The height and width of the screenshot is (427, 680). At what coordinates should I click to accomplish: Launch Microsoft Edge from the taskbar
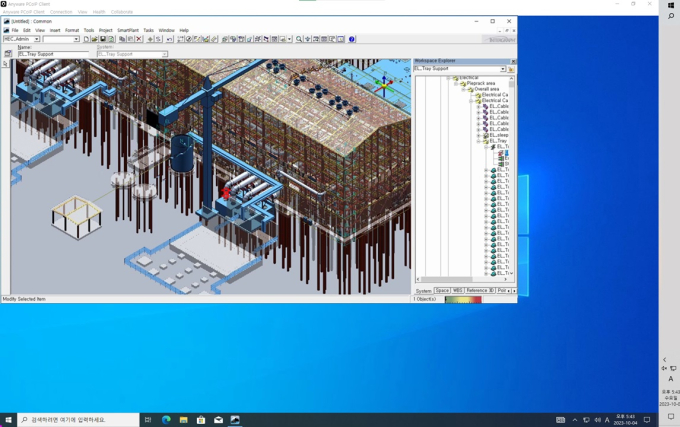pos(166,420)
